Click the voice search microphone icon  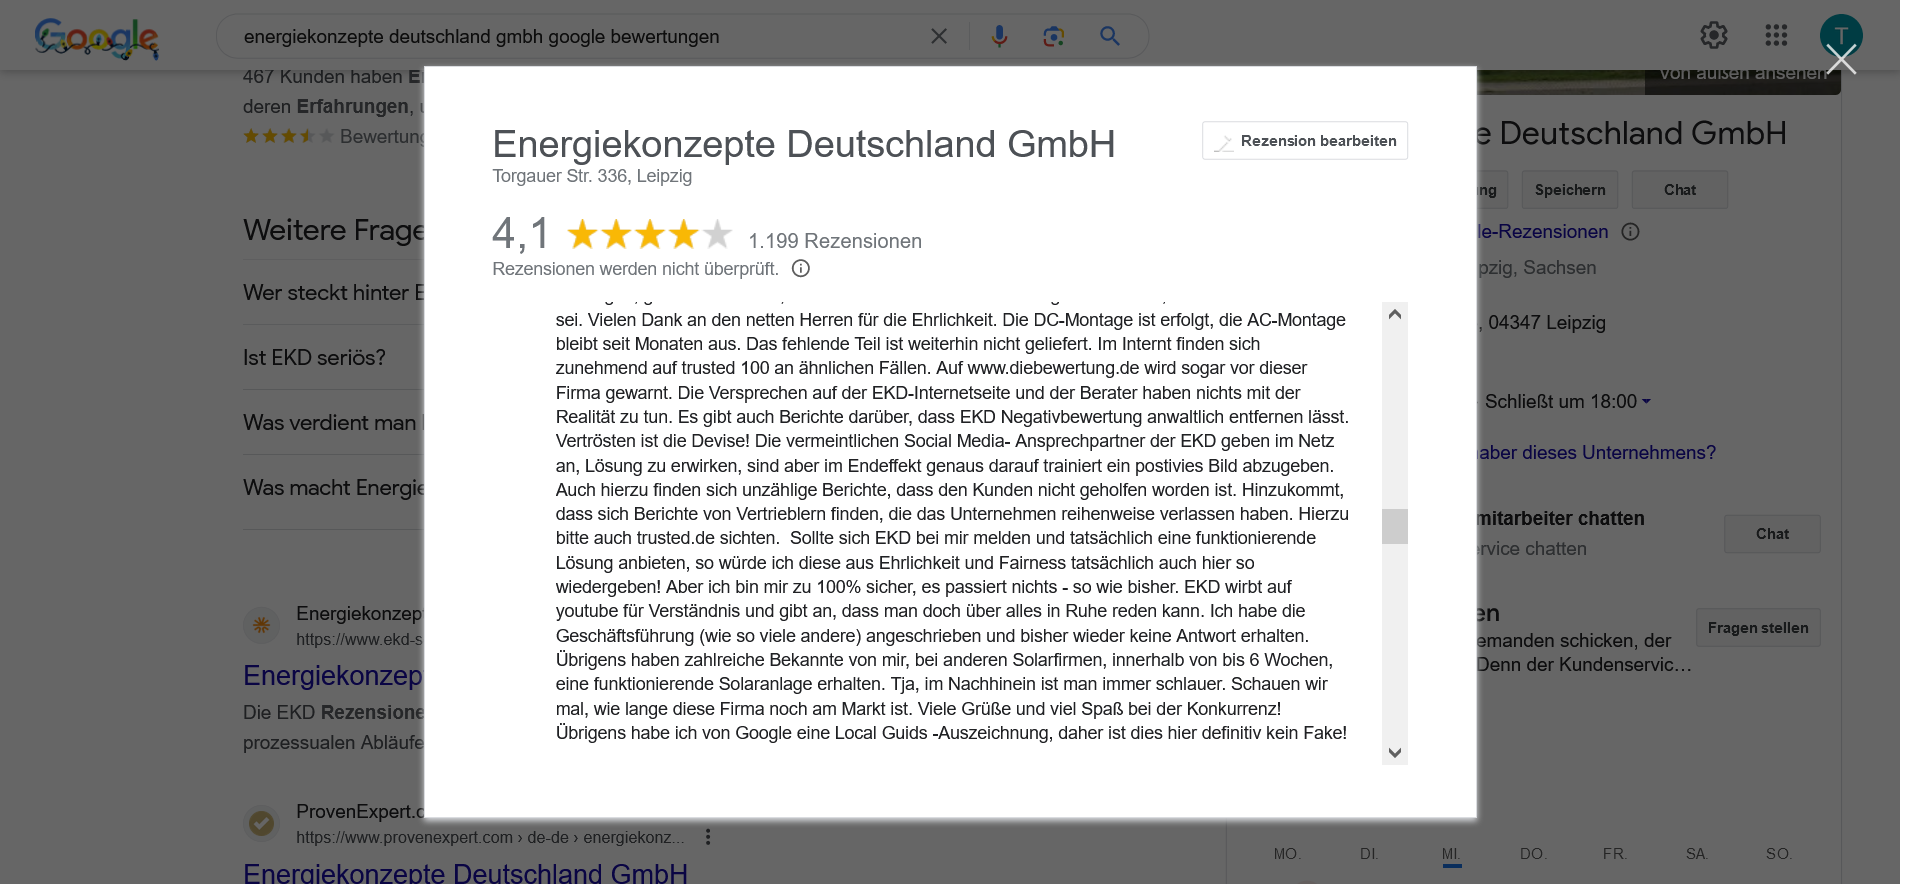click(998, 37)
